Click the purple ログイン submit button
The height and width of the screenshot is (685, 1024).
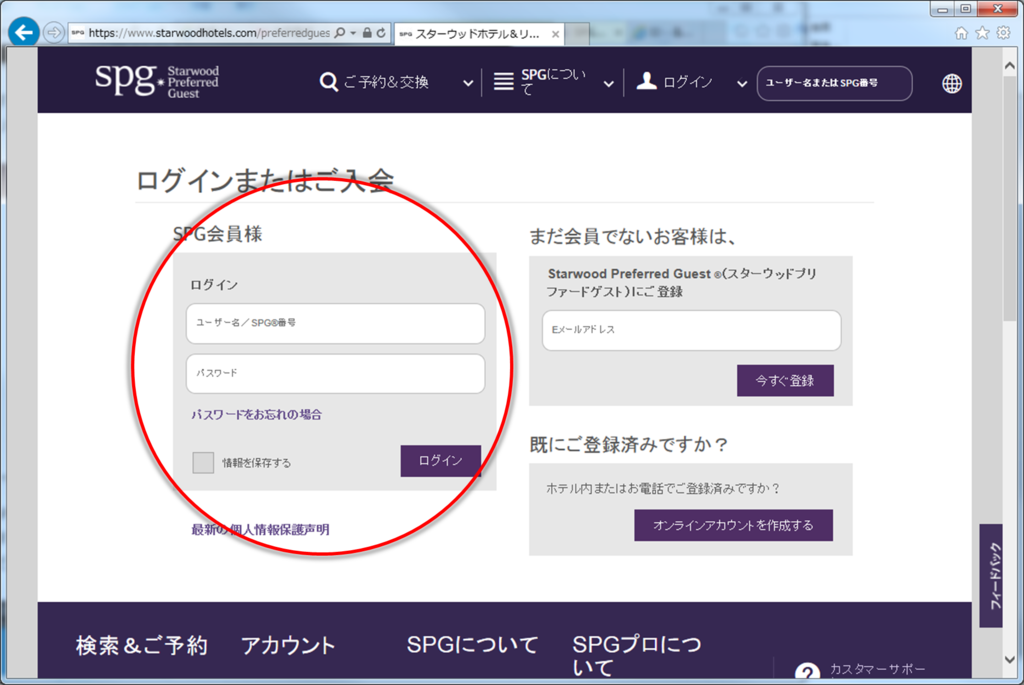click(x=441, y=461)
